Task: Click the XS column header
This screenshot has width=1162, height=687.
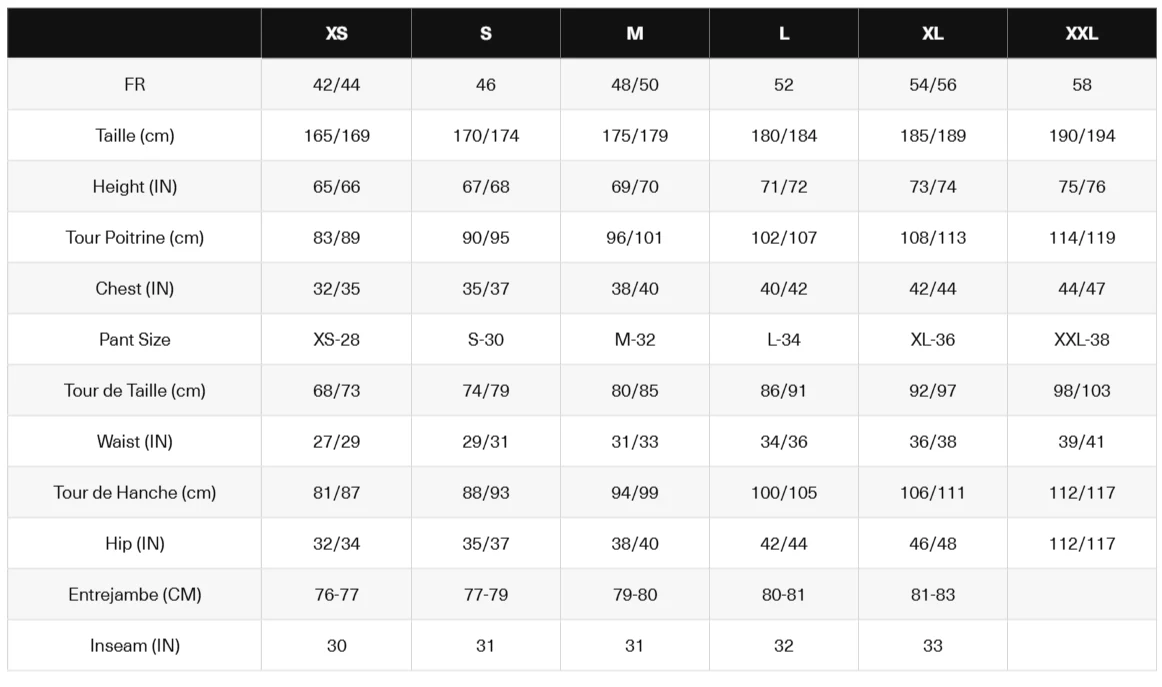Action: tap(337, 33)
